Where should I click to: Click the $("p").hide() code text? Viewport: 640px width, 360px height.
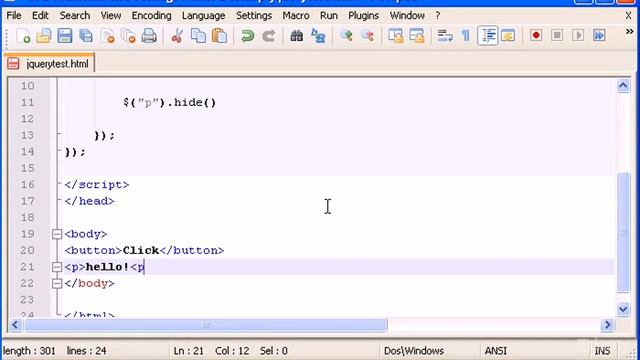coord(169,102)
